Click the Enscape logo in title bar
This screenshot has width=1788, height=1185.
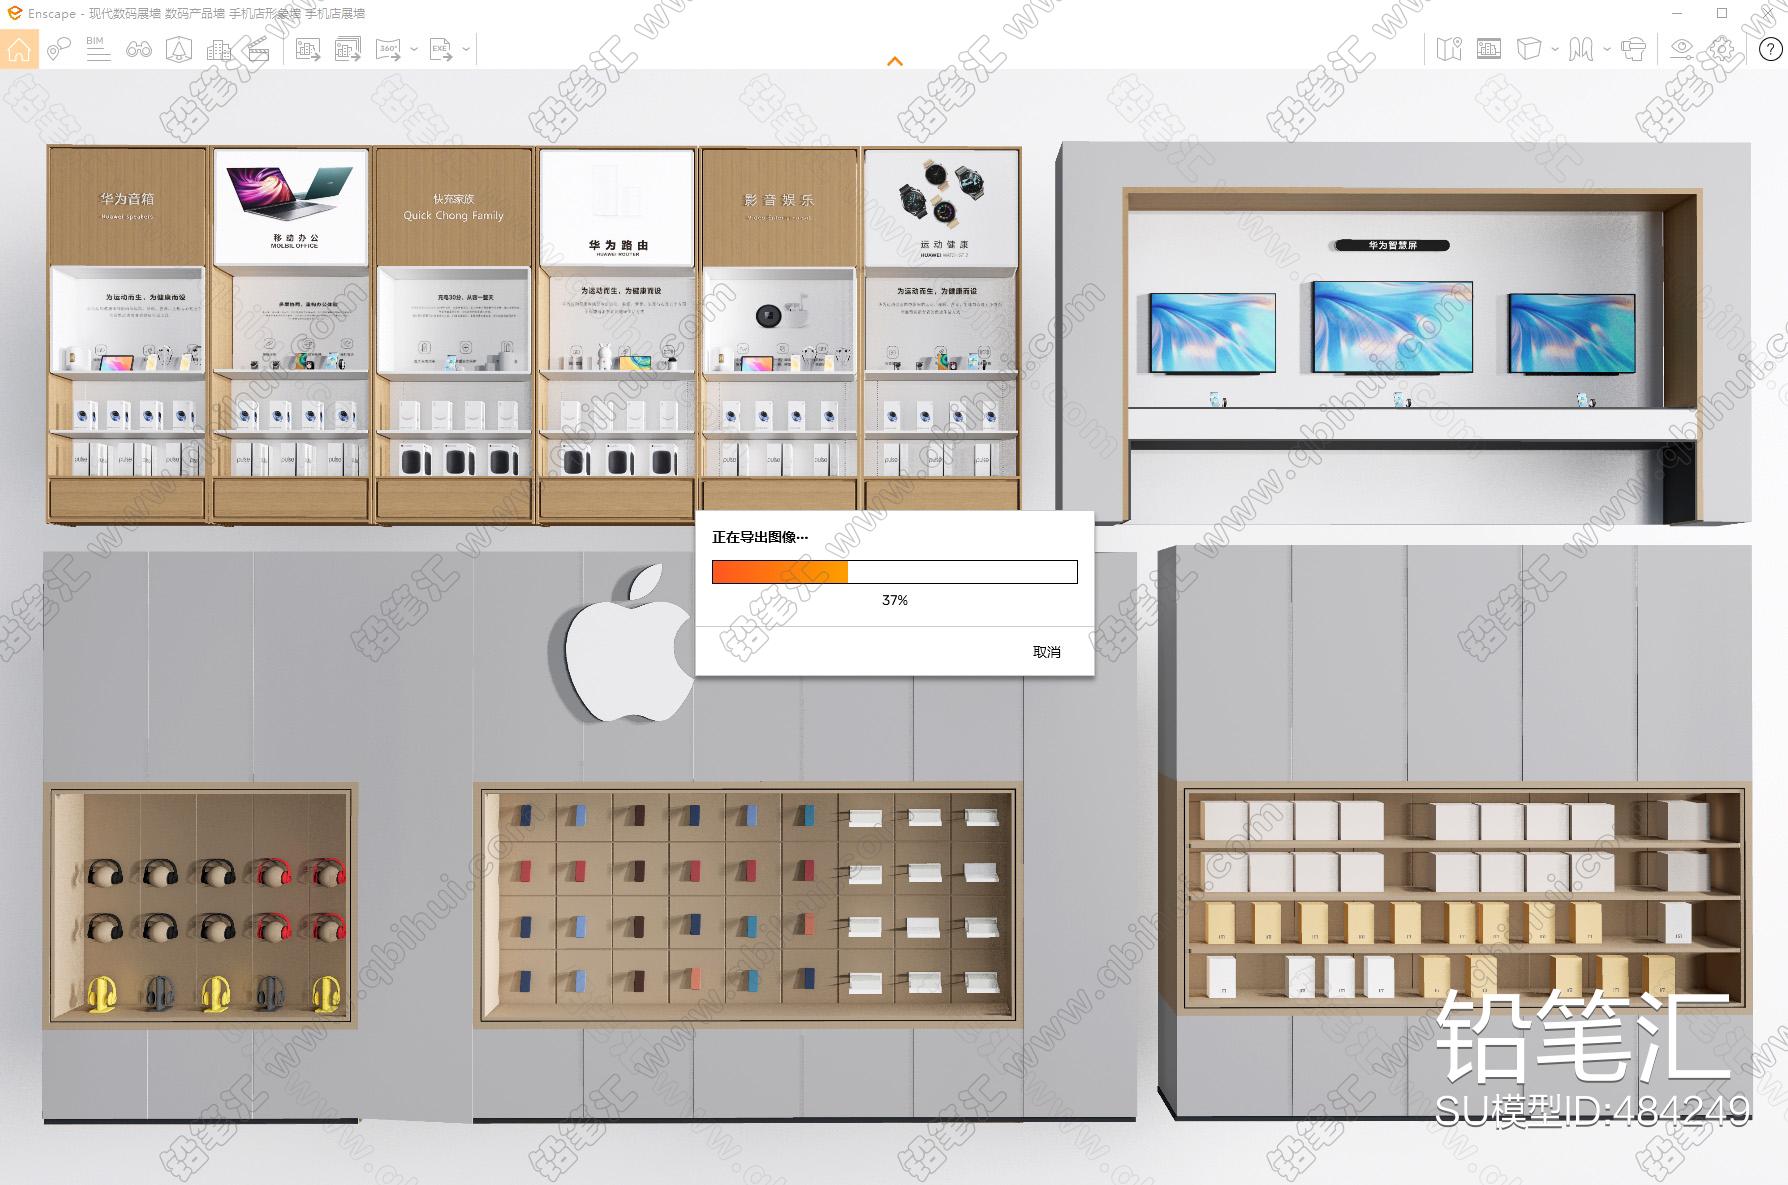[14, 14]
